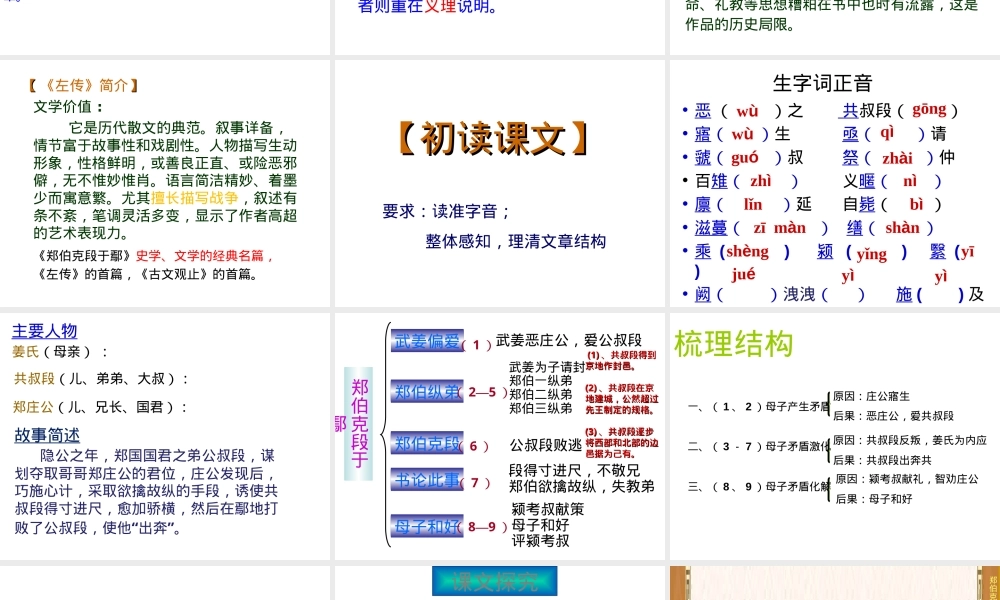Click underlined 阙 in last pronunciation row
The height and width of the screenshot is (600, 1000).
703,295
